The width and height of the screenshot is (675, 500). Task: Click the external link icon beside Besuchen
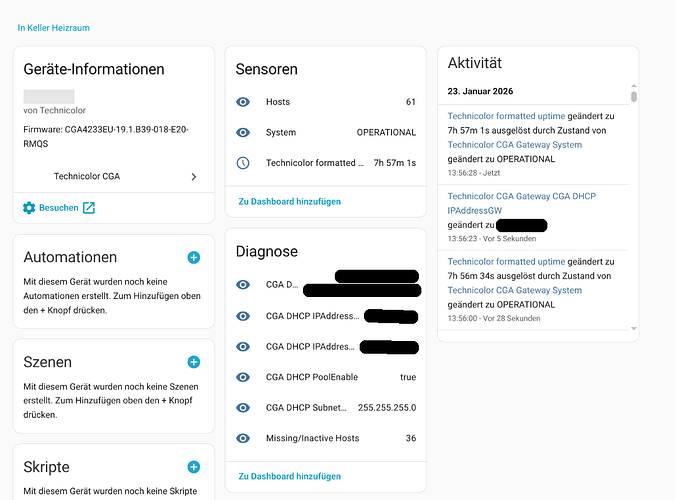click(89, 208)
